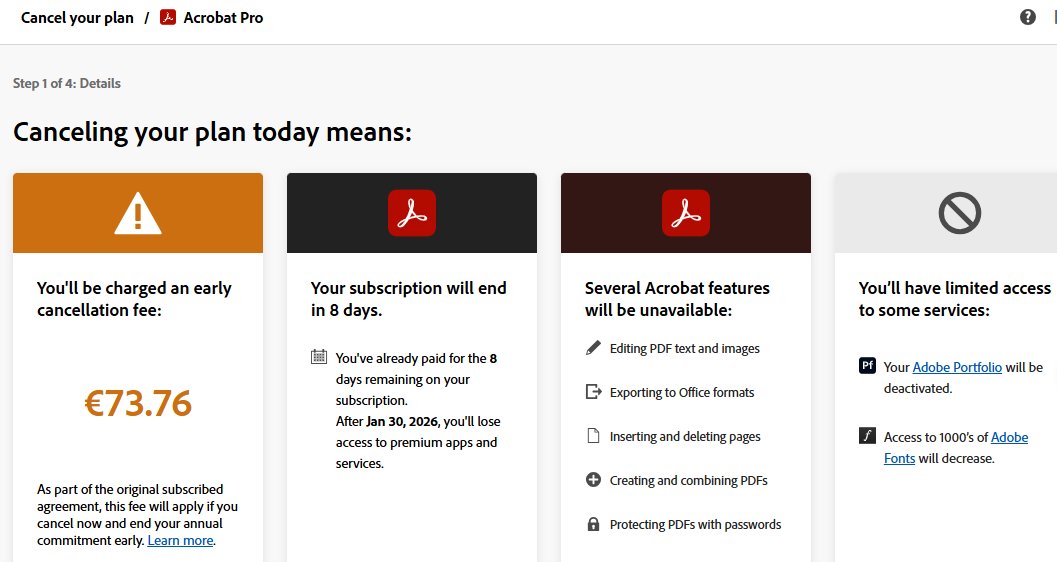The image size is (1057, 562).
Task: Click You've already paid for the 8 text
Action: pos(417,358)
